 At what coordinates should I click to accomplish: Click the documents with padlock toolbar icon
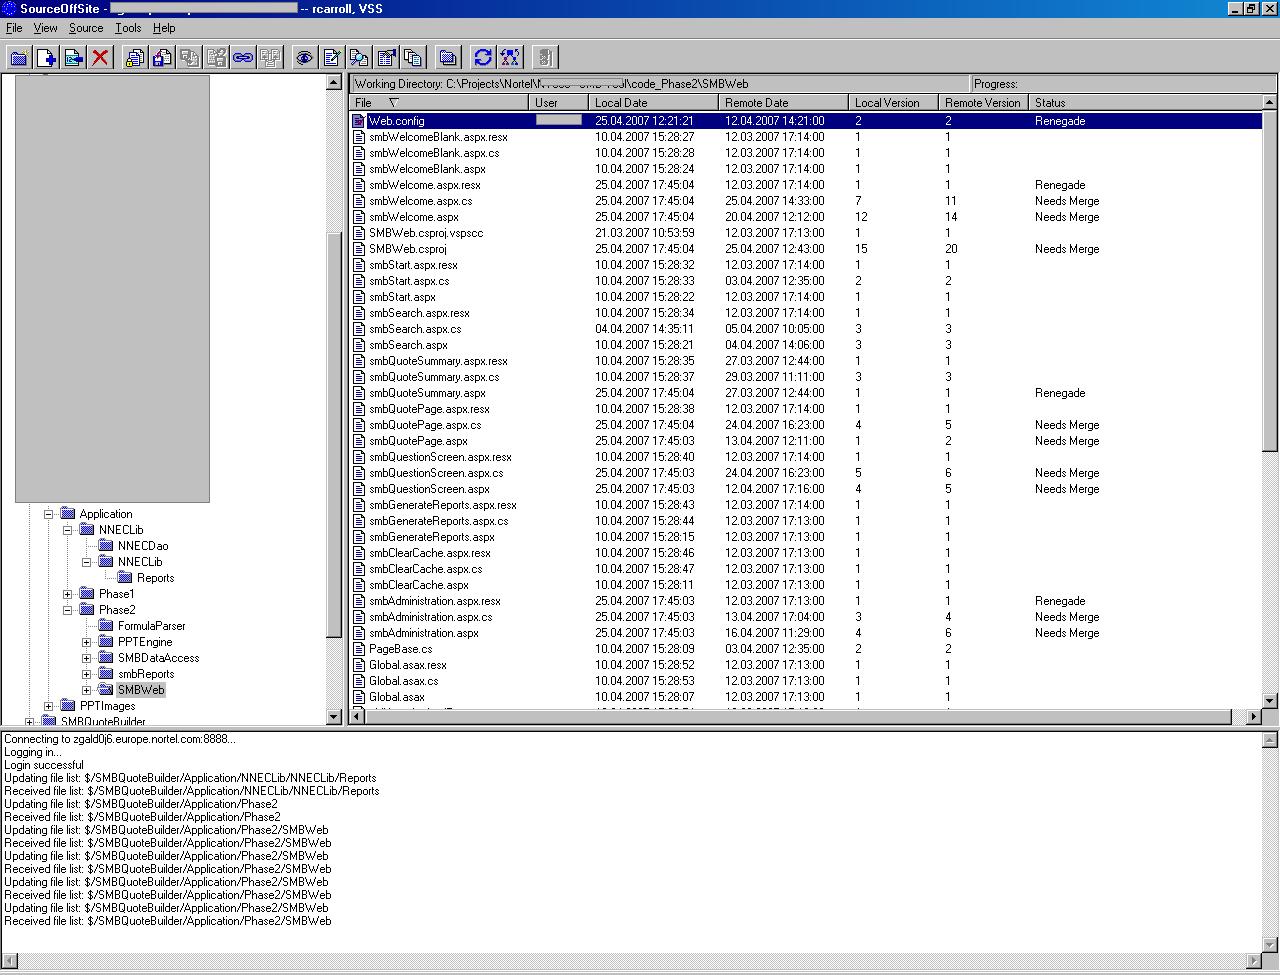click(x=135, y=58)
